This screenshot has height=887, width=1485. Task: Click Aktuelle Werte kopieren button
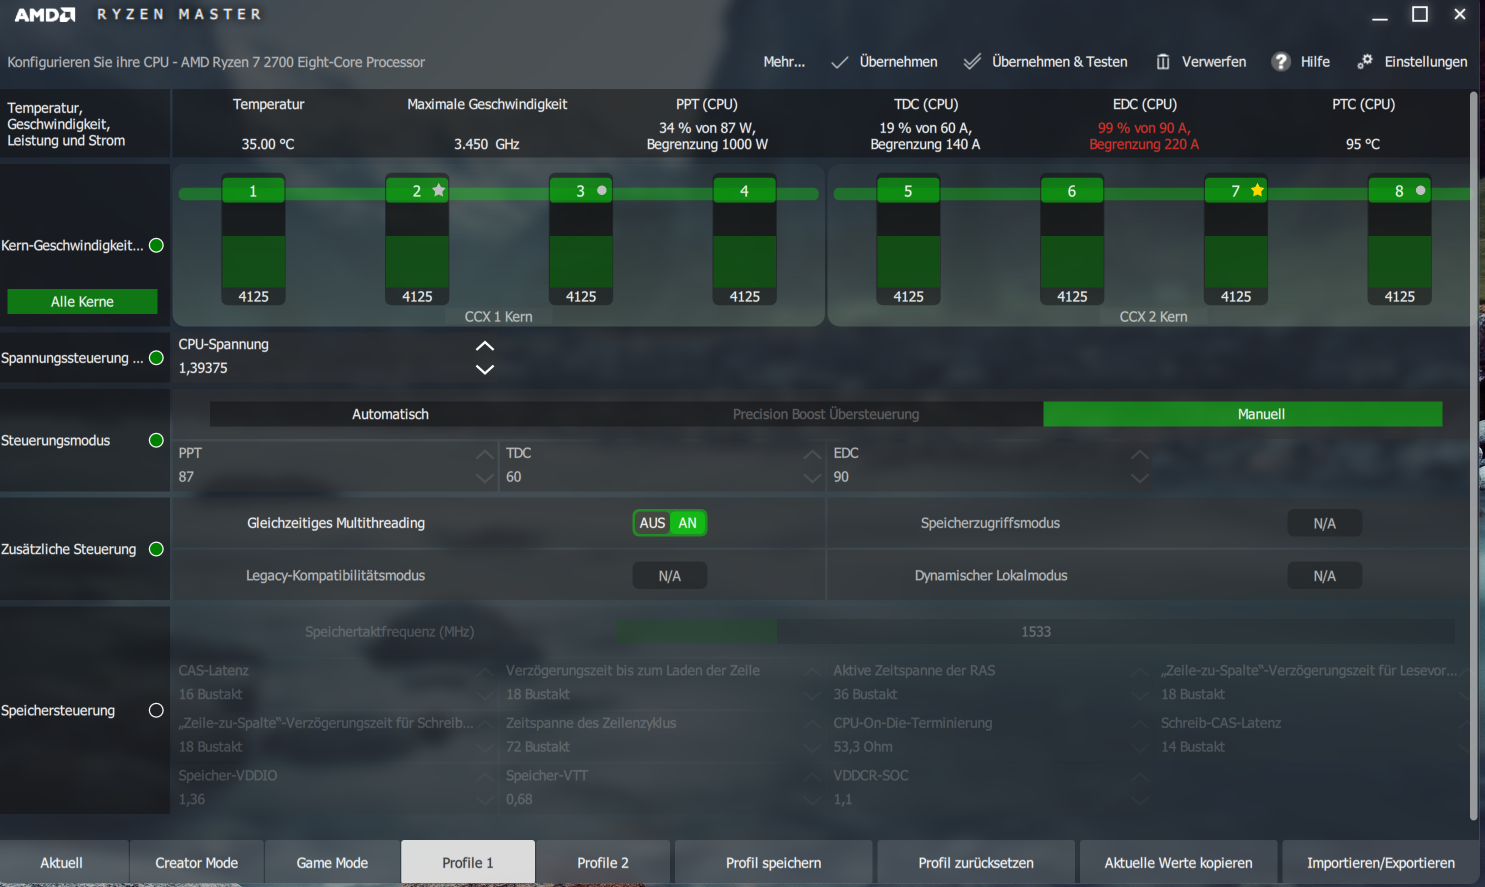point(1178,863)
